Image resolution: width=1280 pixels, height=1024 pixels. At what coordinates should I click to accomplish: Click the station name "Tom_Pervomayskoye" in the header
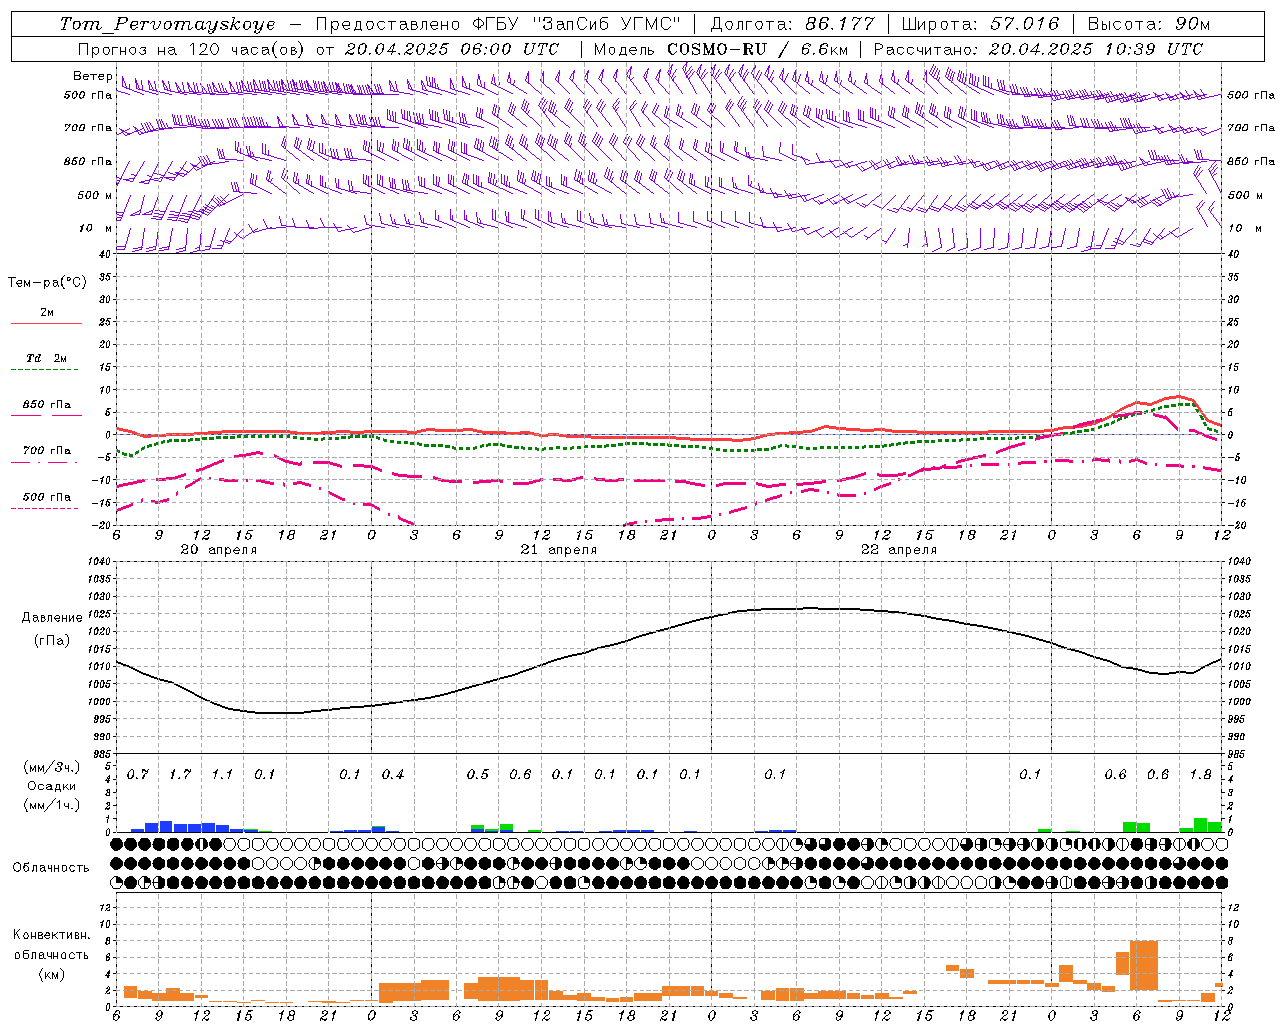(167, 24)
